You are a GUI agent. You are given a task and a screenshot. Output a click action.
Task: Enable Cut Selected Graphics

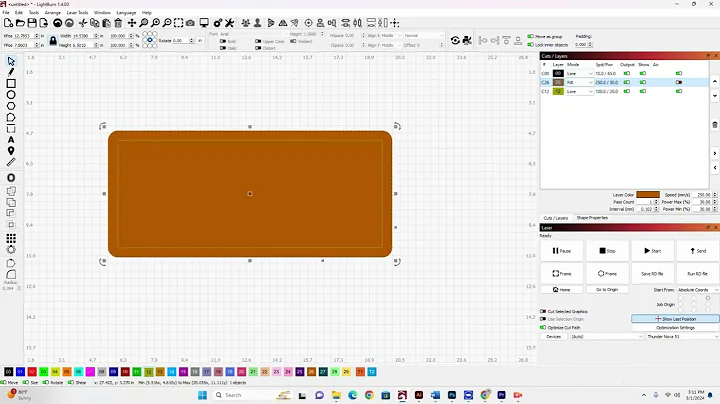pyautogui.click(x=543, y=311)
